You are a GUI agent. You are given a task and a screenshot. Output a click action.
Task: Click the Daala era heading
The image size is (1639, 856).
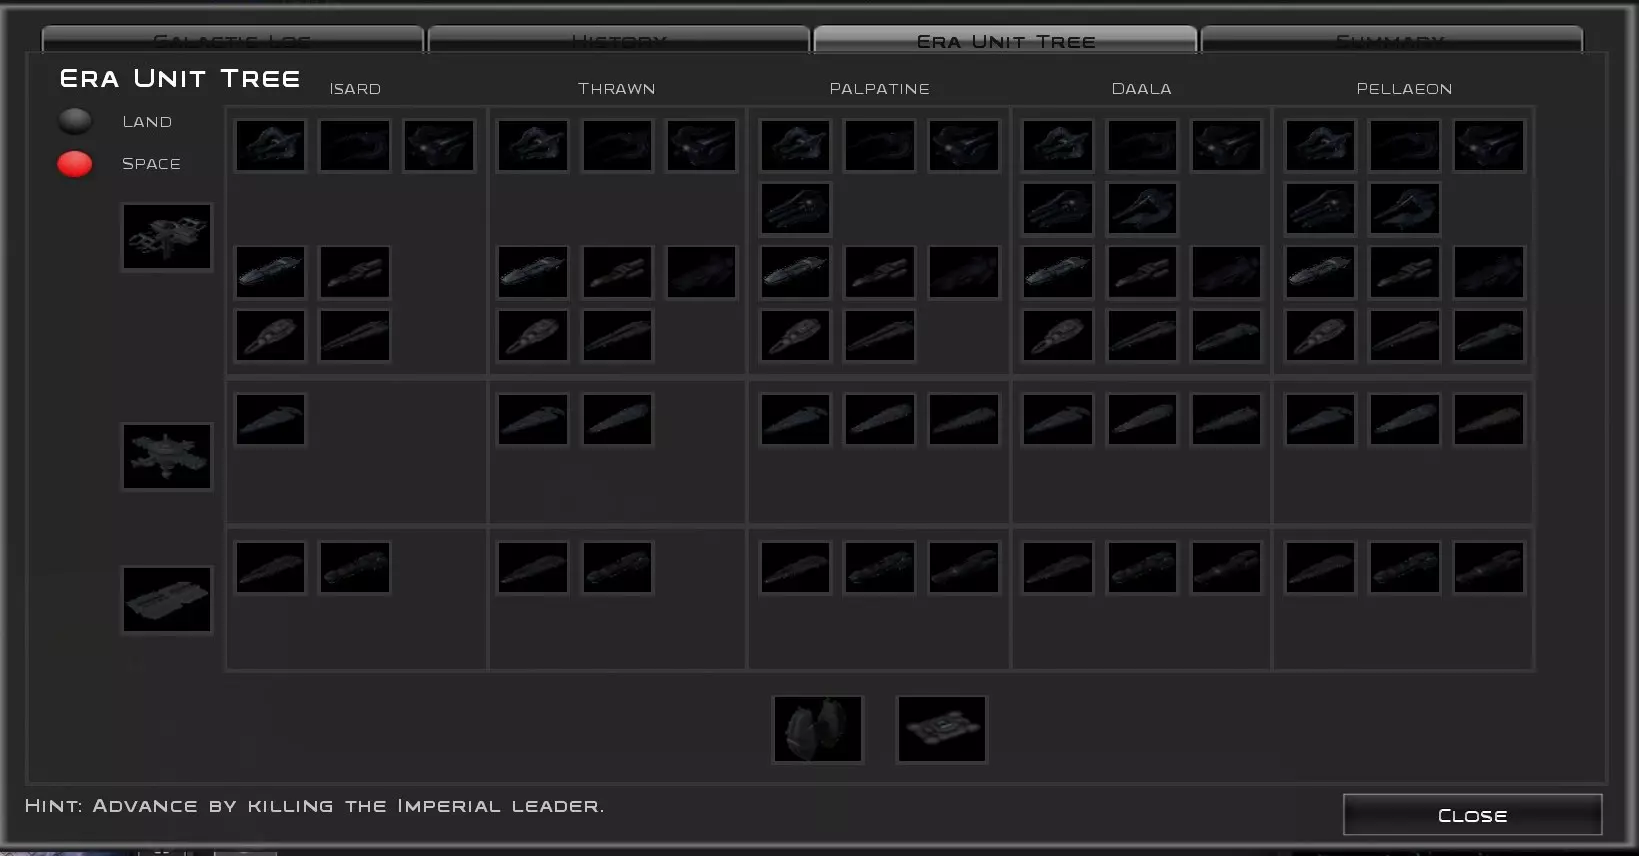coord(1142,89)
